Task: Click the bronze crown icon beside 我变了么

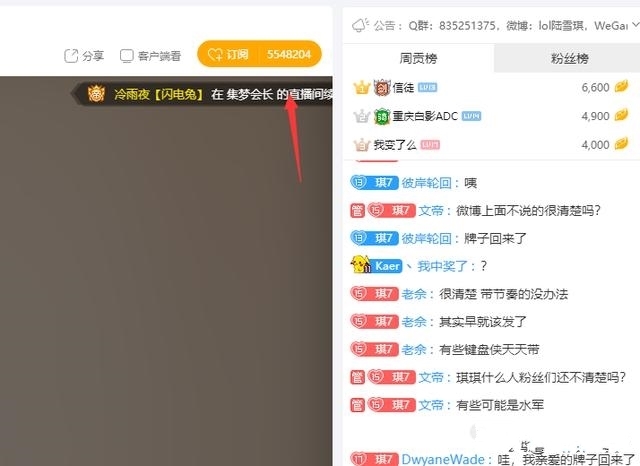Action: 361,145
